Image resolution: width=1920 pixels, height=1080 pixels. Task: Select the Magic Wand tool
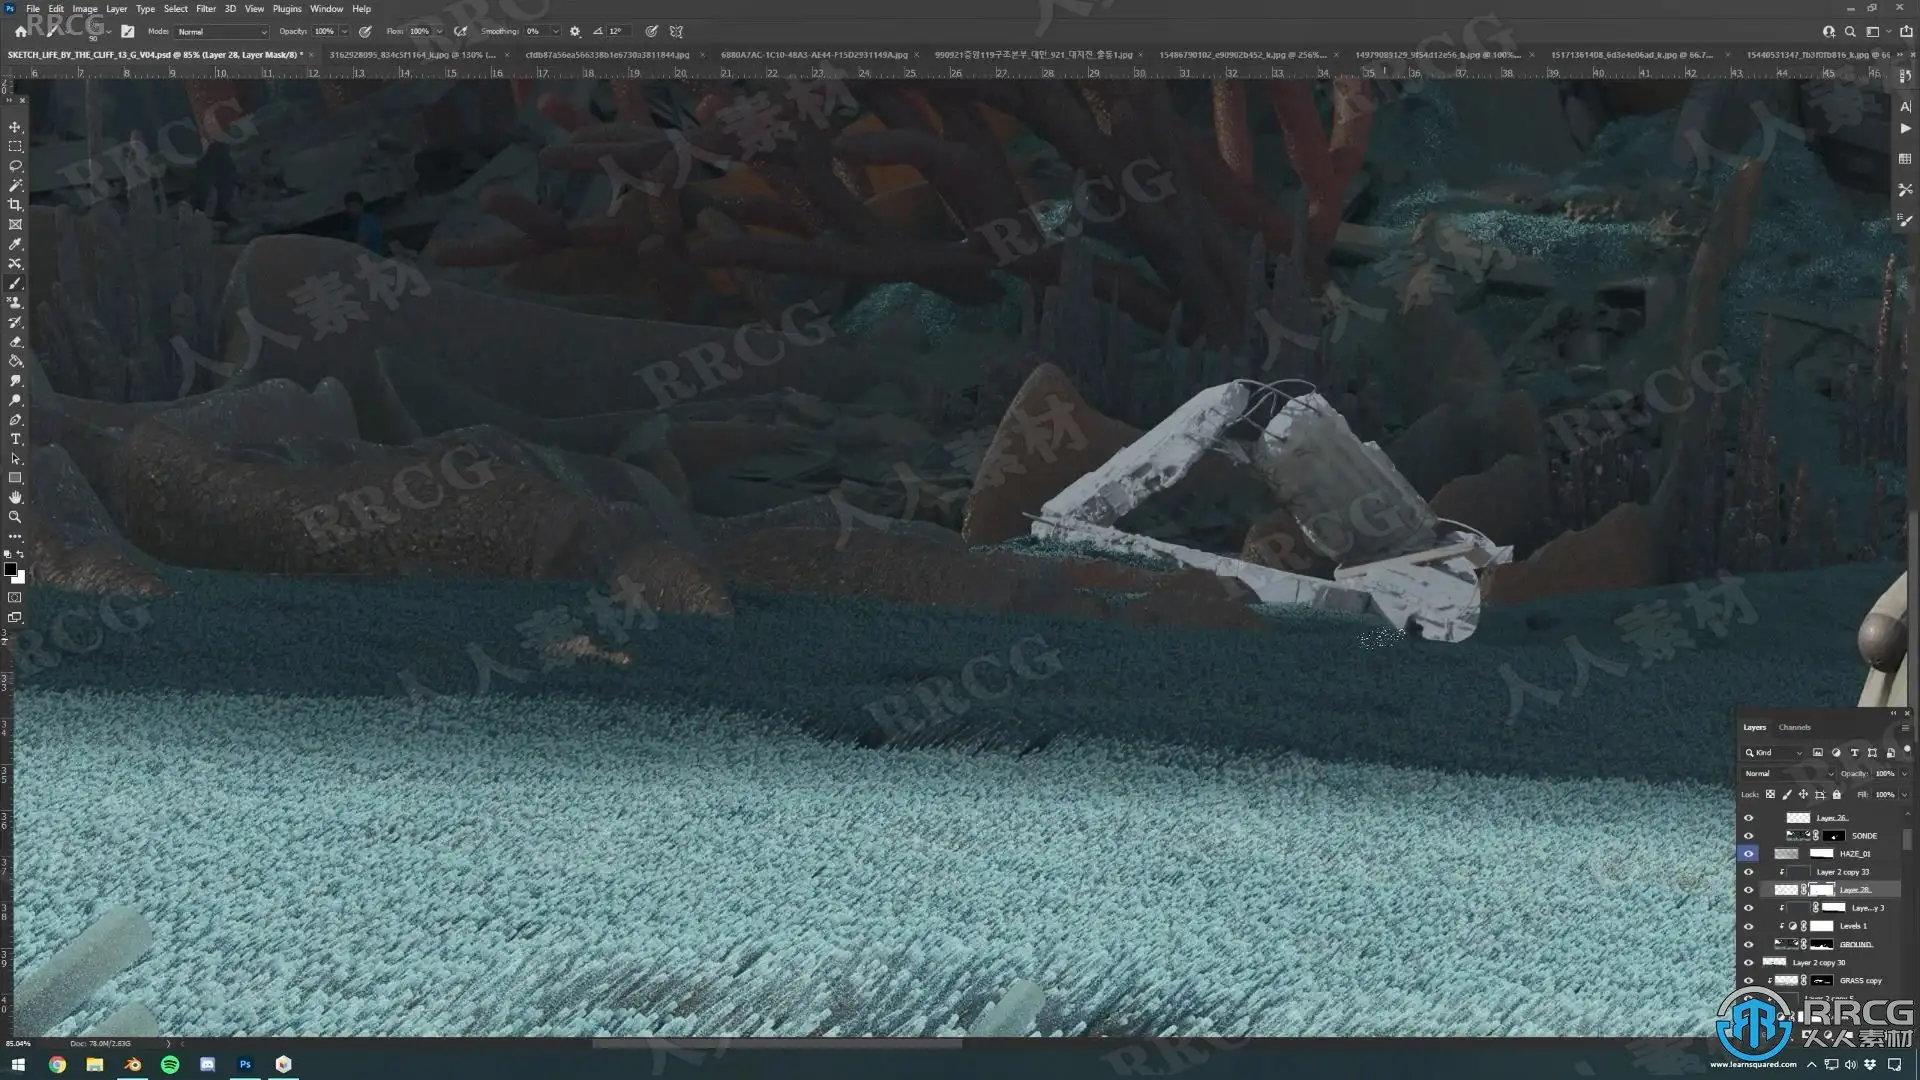(15, 185)
